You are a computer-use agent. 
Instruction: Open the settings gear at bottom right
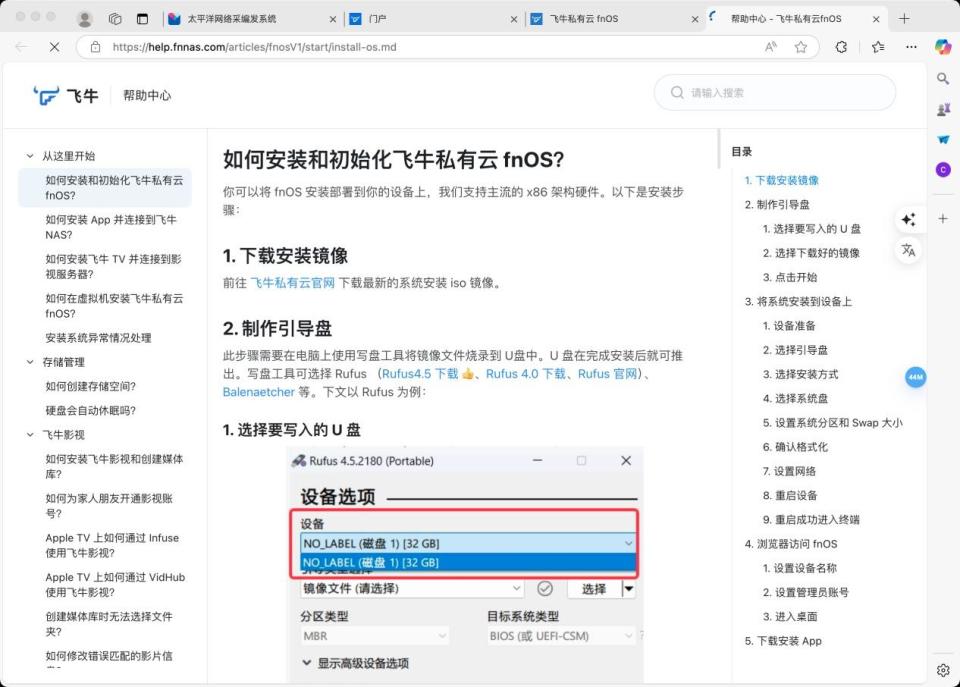[941, 670]
